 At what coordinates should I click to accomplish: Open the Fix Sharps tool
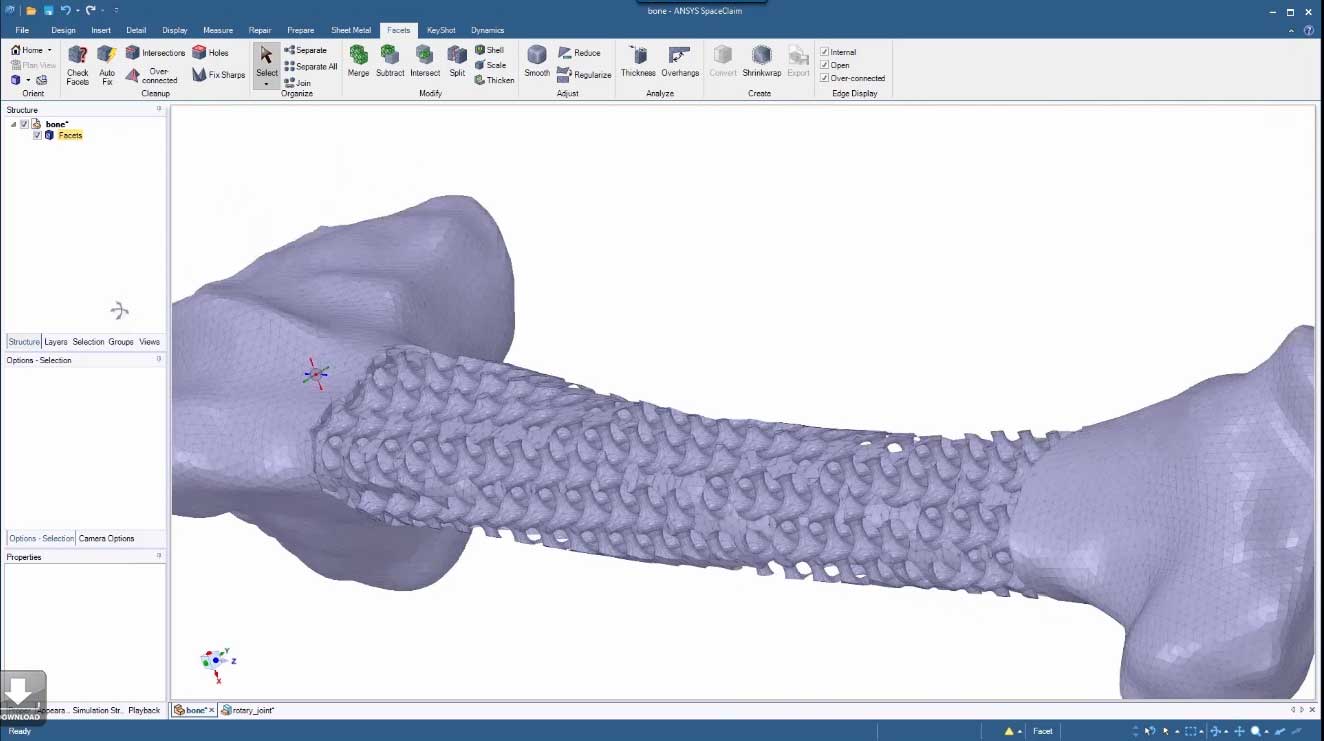[219, 74]
